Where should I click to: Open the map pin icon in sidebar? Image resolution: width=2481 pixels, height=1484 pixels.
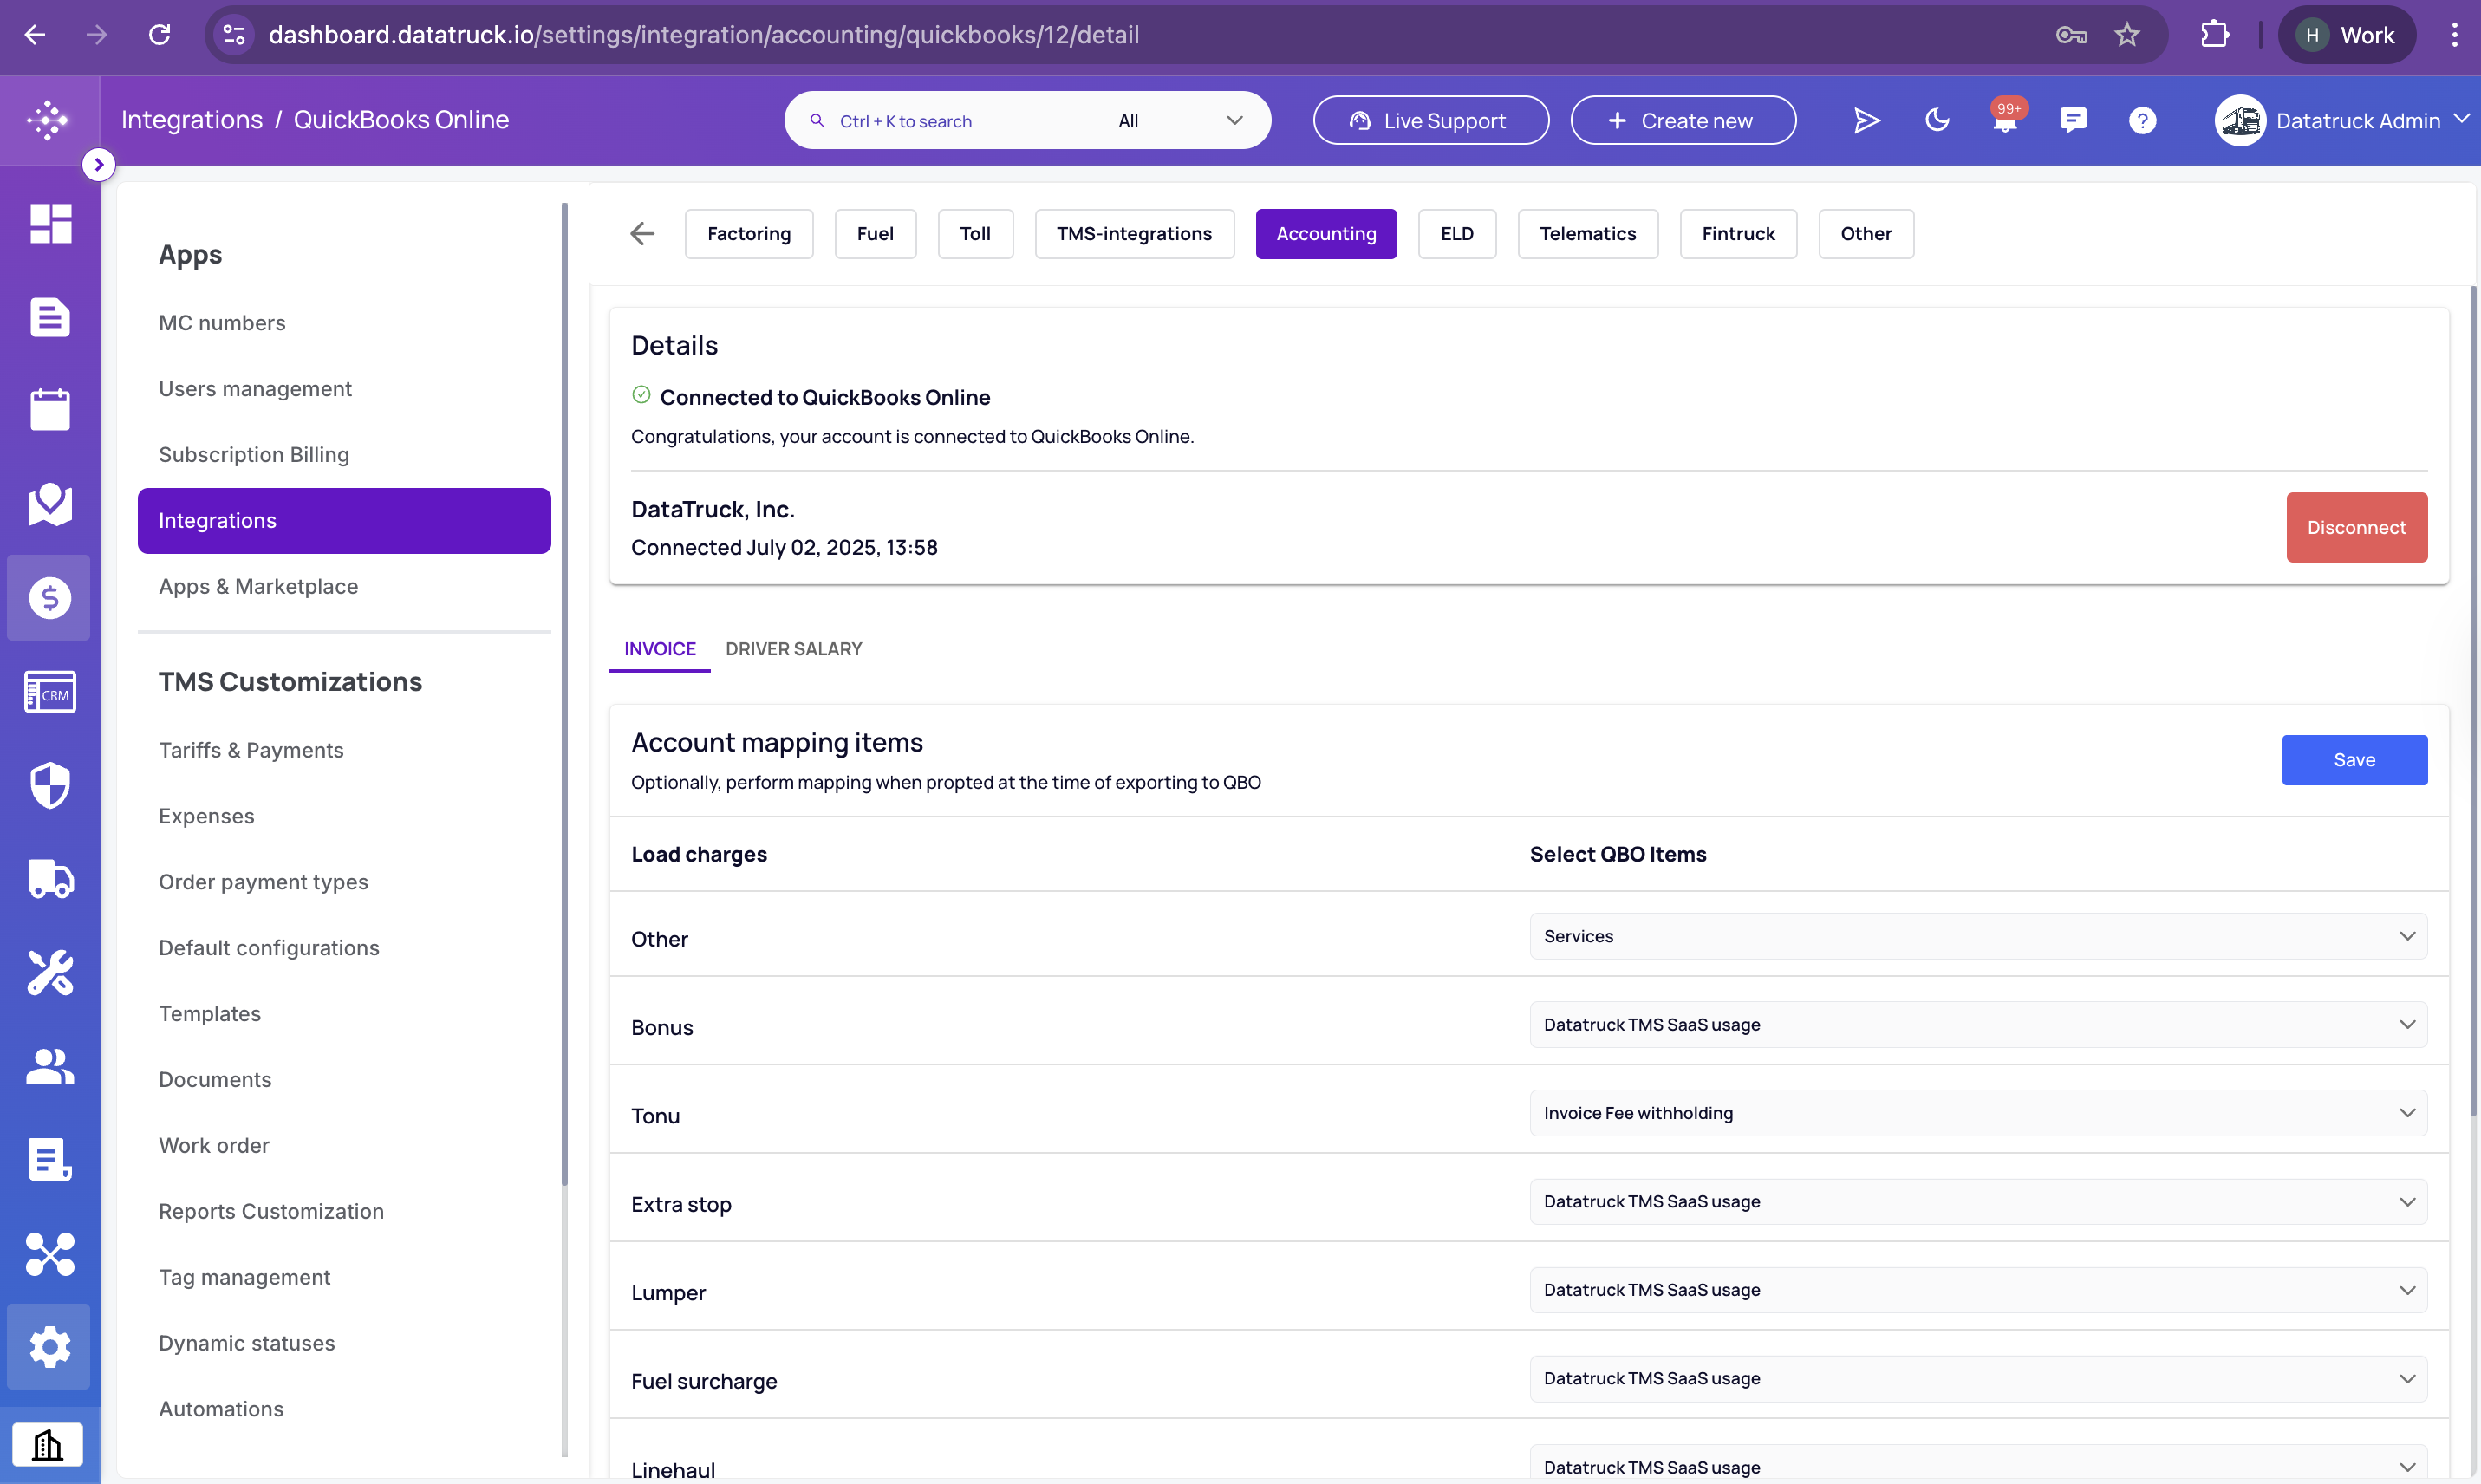50,504
